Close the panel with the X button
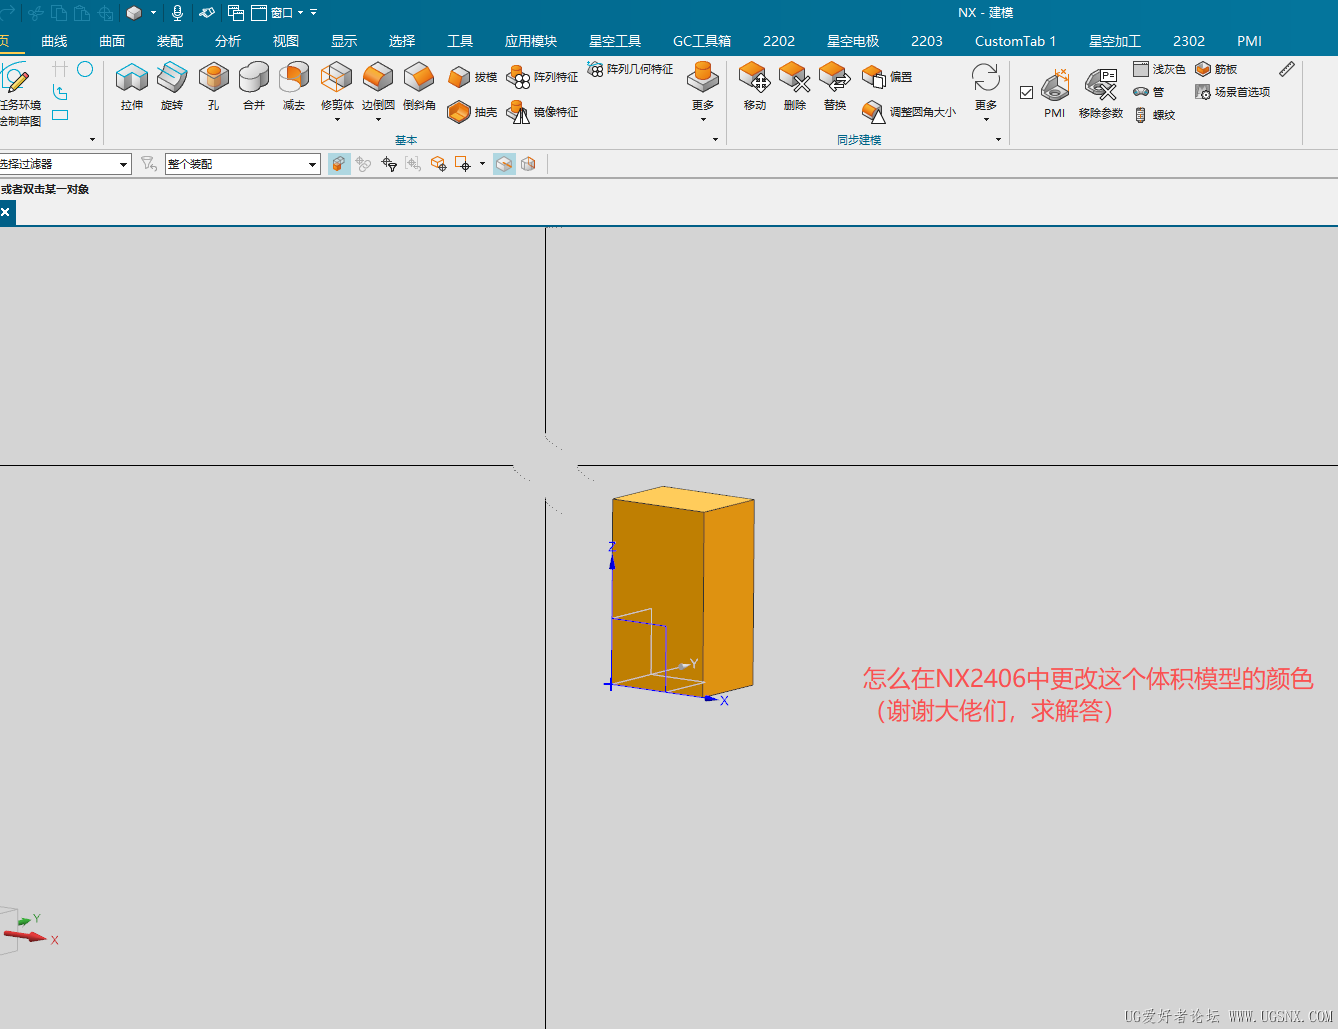1338x1029 pixels. pos(6,212)
